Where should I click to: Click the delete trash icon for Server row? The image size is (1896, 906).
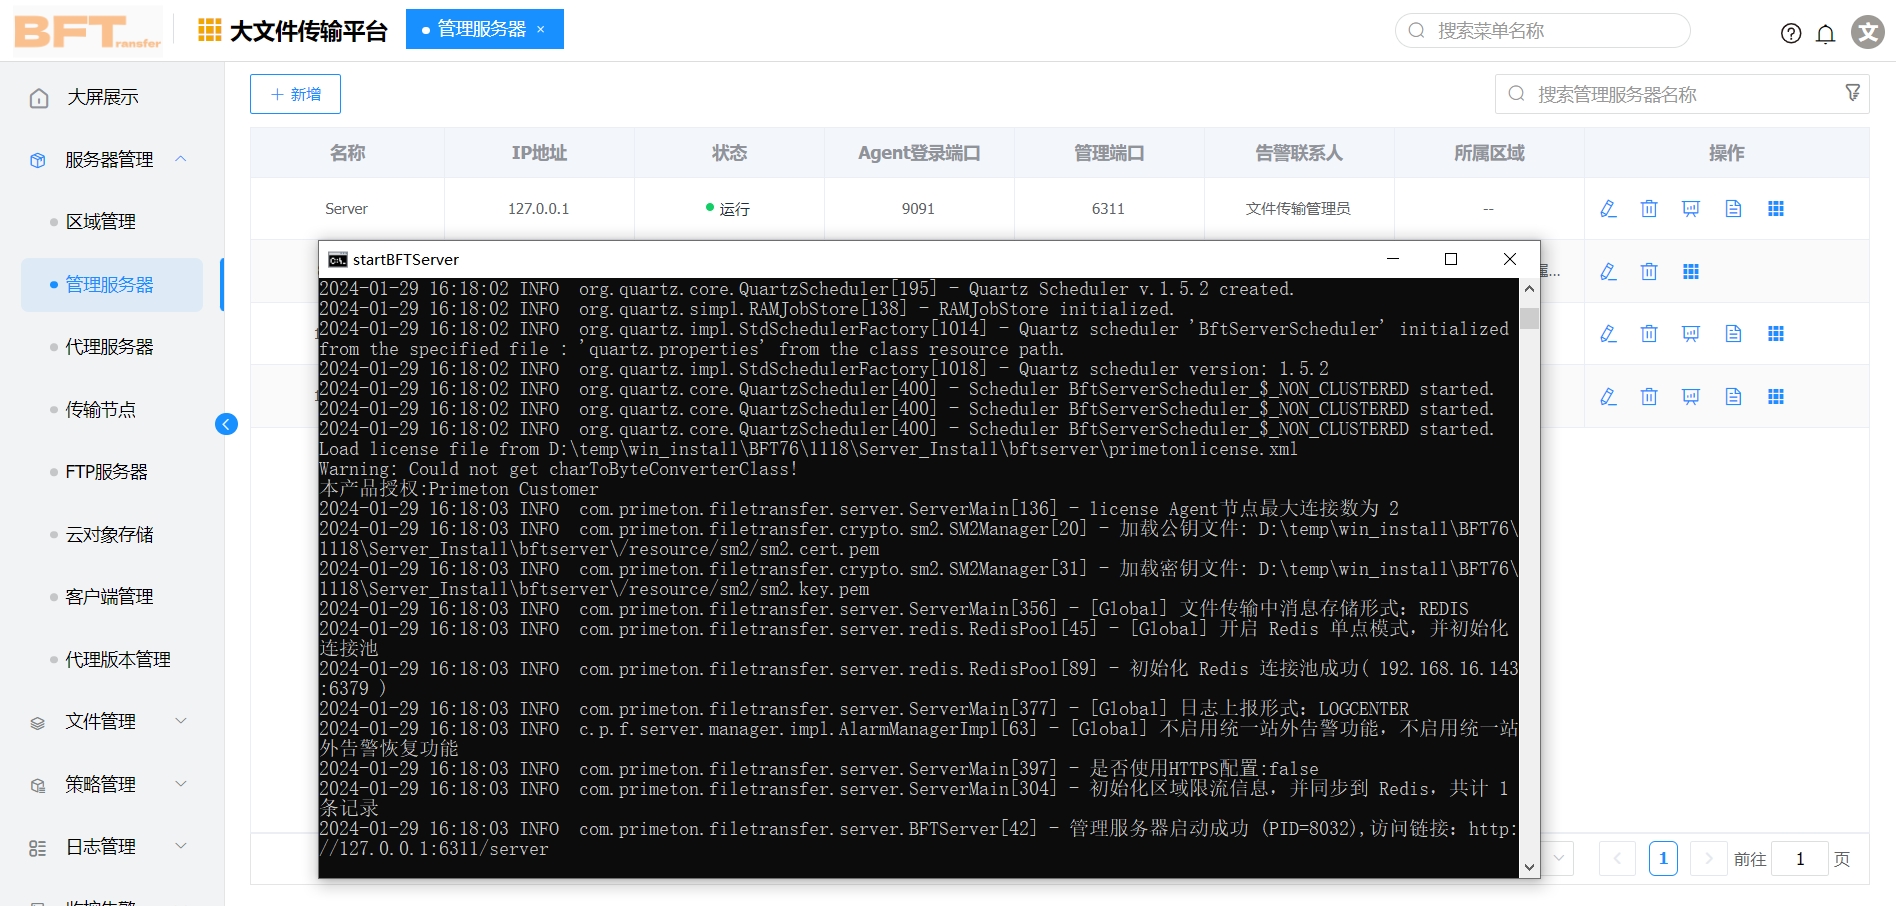click(x=1649, y=209)
